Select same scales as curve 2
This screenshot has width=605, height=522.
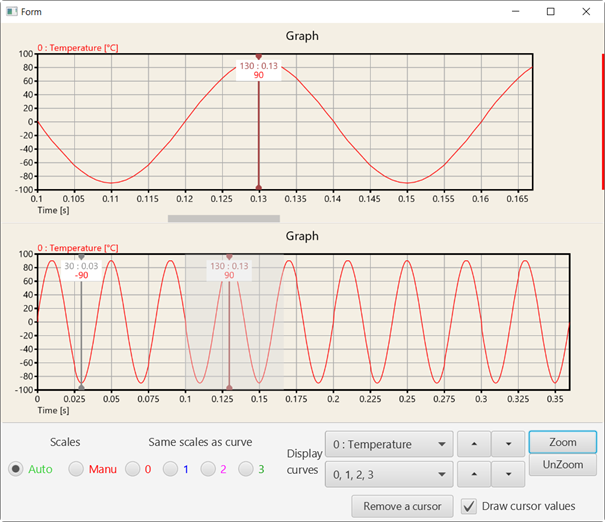click(x=208, y=469)
